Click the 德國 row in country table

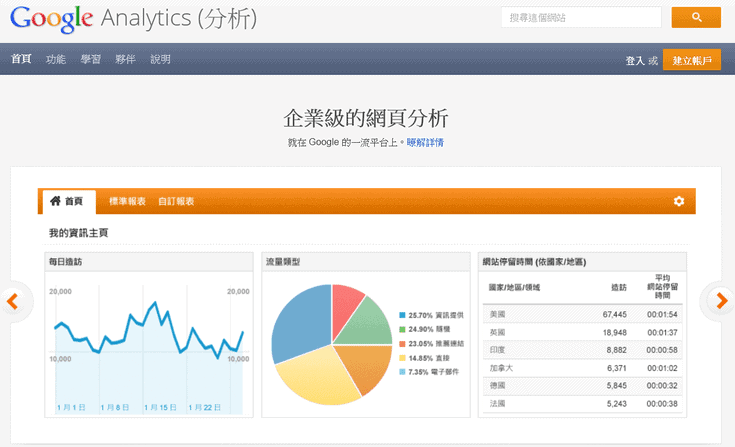(582, 386)
